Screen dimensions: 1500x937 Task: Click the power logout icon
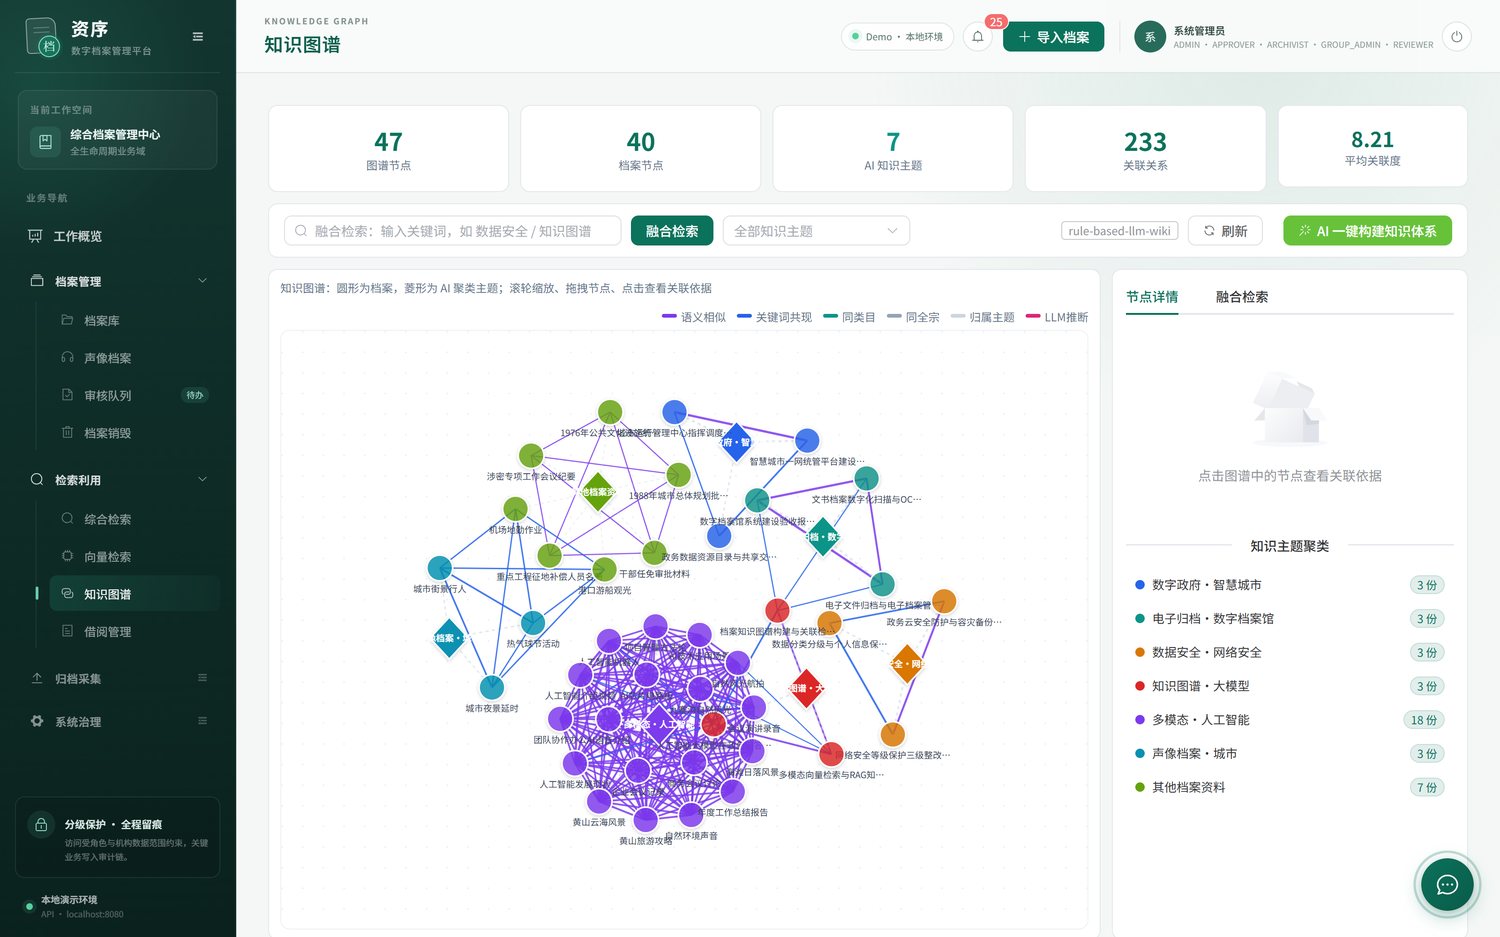click(1456, 37)
